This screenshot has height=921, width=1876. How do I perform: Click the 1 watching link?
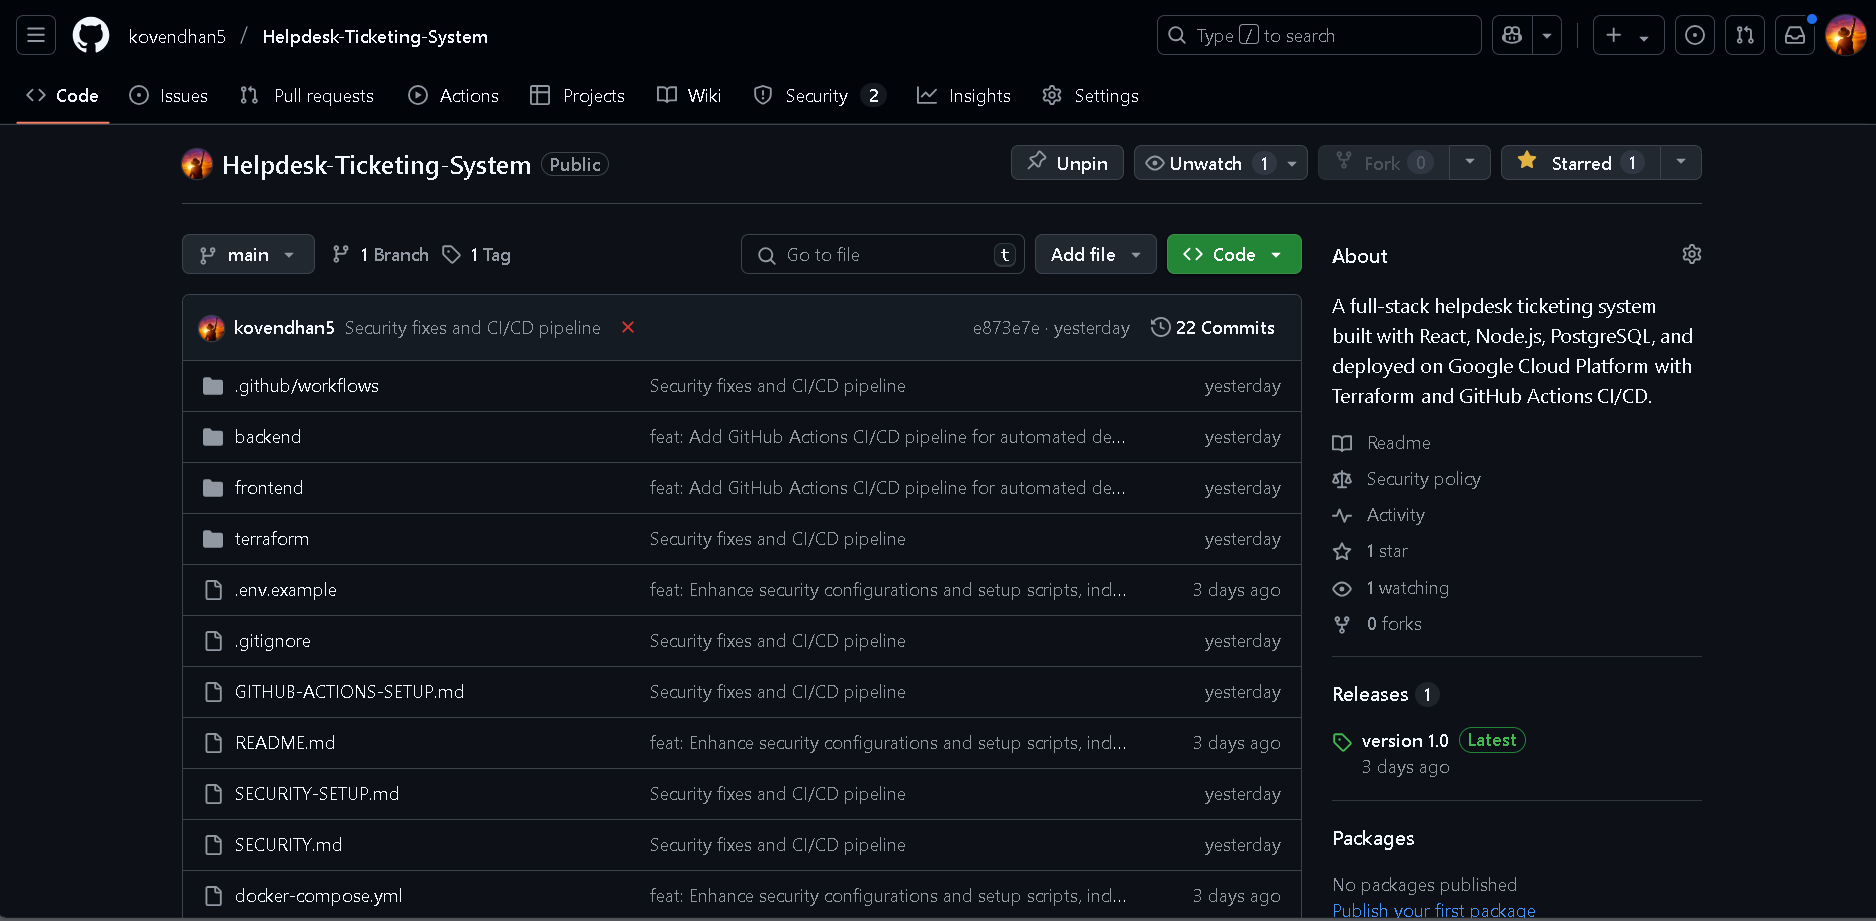point(1391,588)
